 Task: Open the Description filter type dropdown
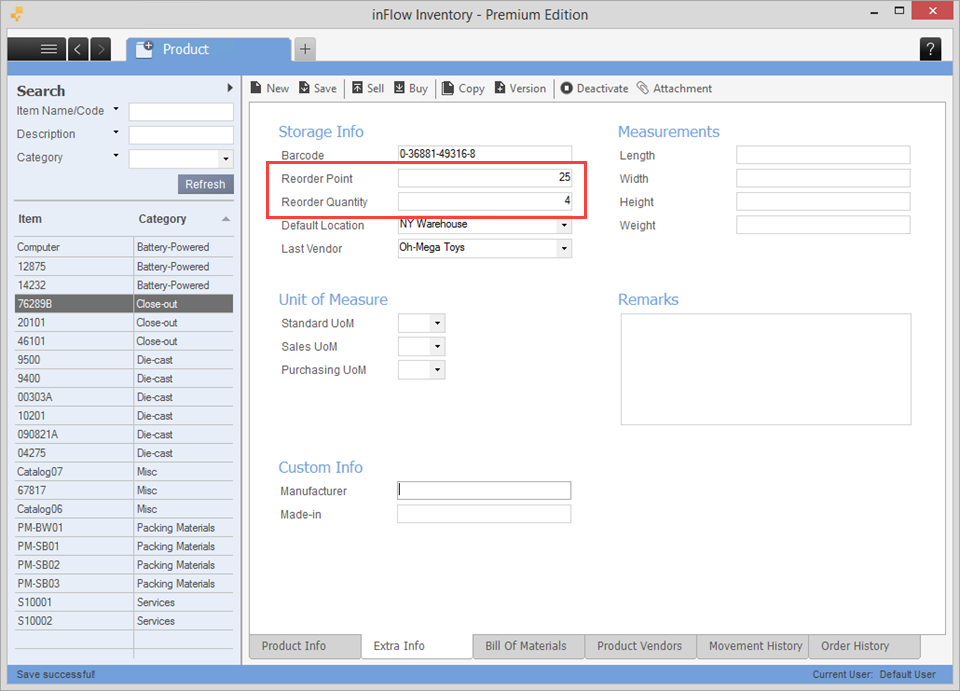(x=116, y=132)
